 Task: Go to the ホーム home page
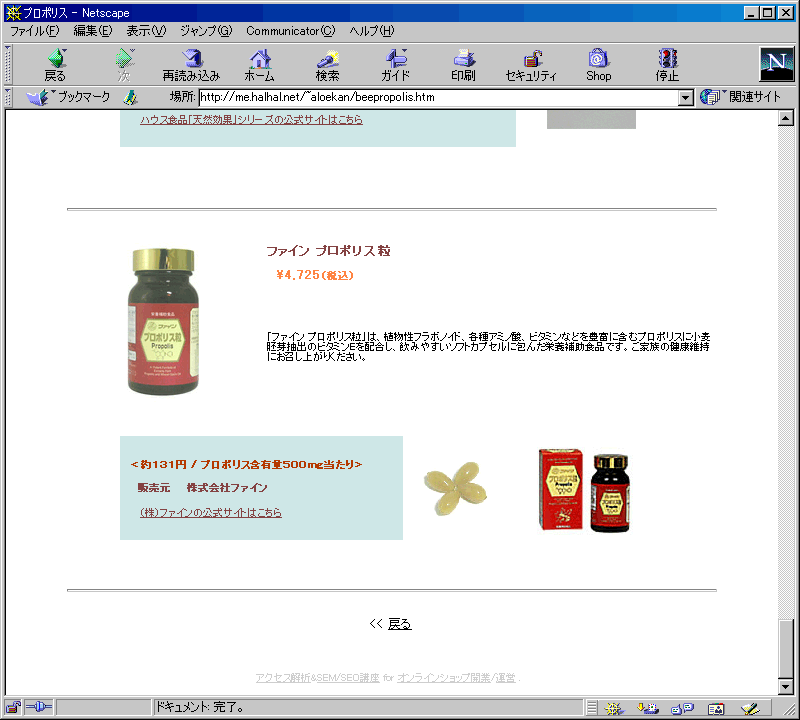tap(260, 65)
